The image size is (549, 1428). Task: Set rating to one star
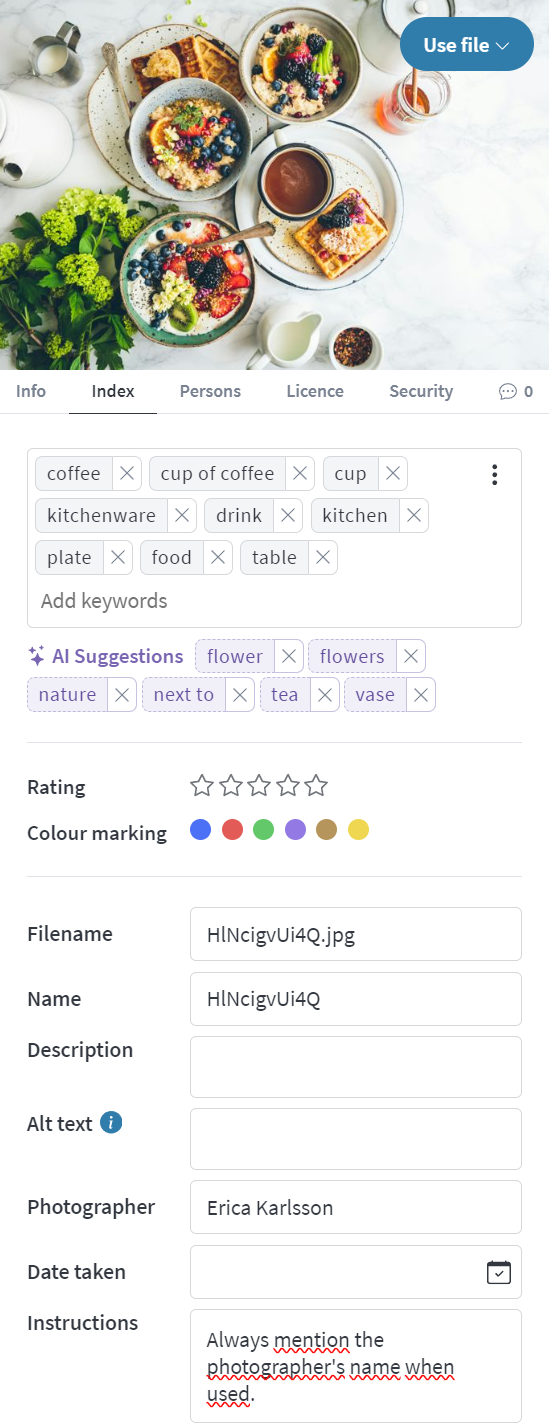202,786
